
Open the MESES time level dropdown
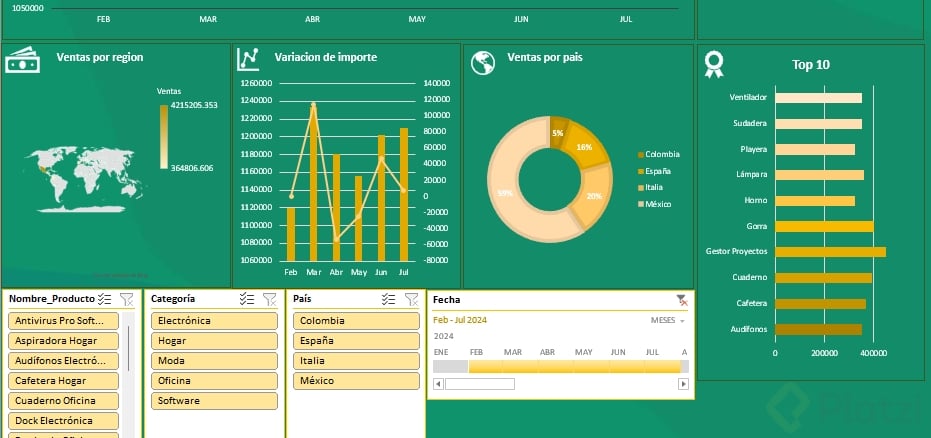click(667, 320)
